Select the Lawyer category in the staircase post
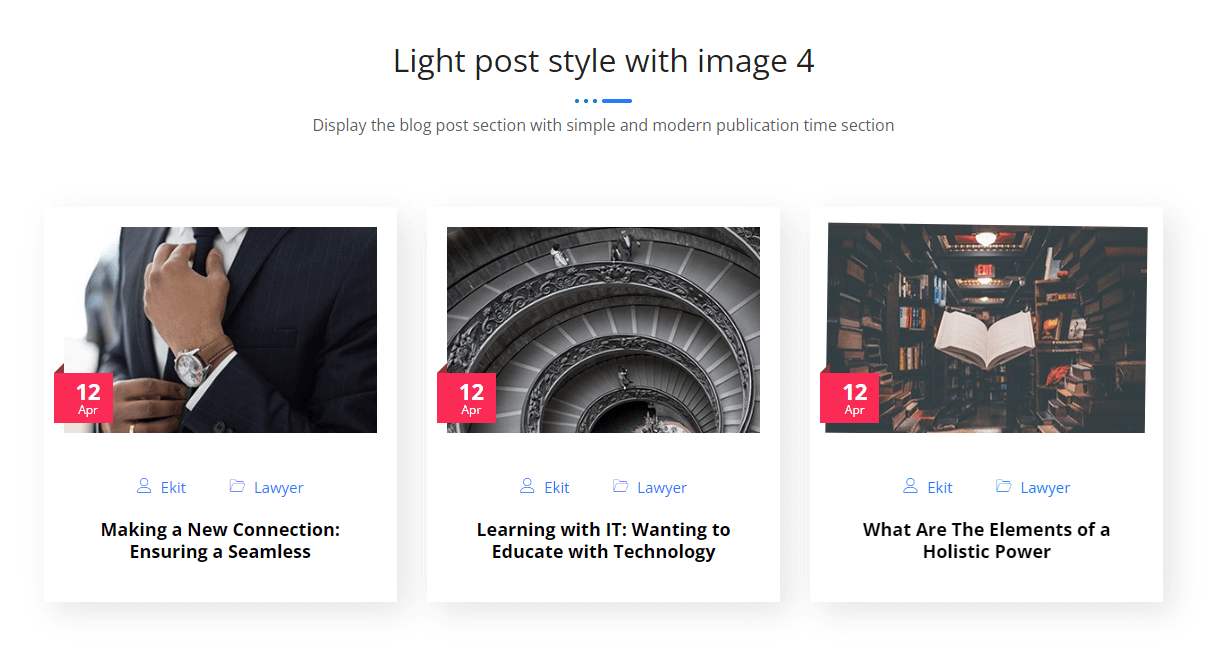The height and width of the screenshot is (672, 1211). pos(661,488)
